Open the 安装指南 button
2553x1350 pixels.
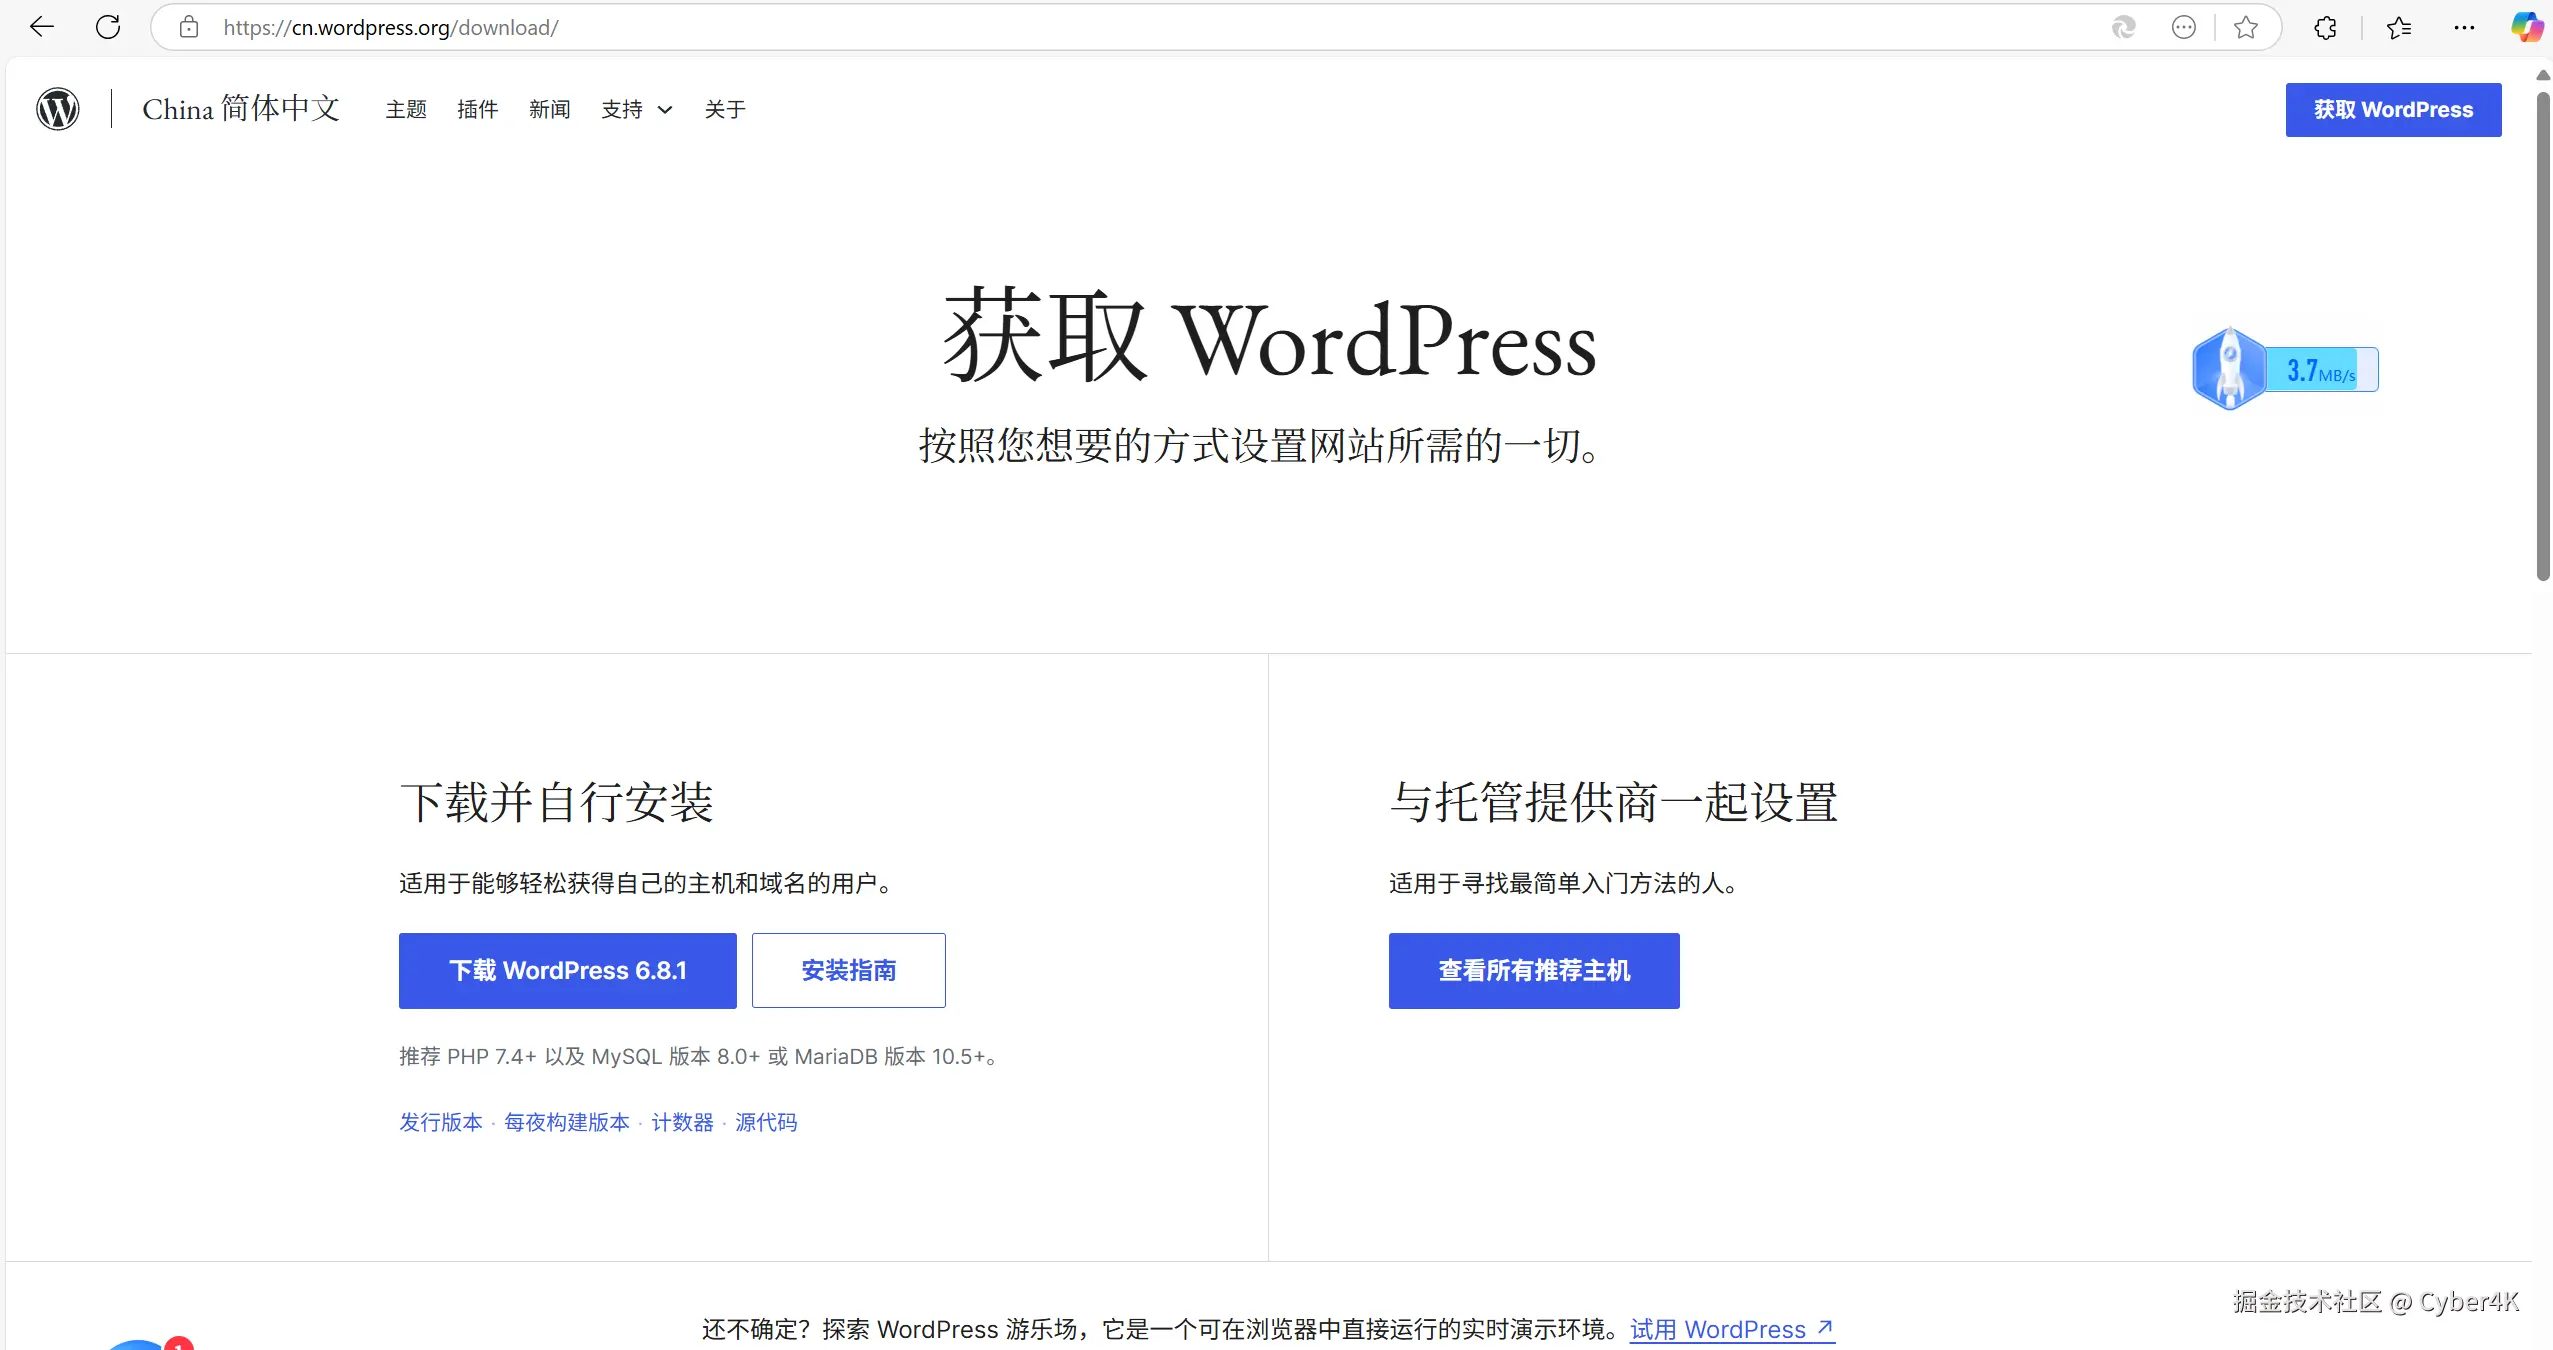(848, 970)
